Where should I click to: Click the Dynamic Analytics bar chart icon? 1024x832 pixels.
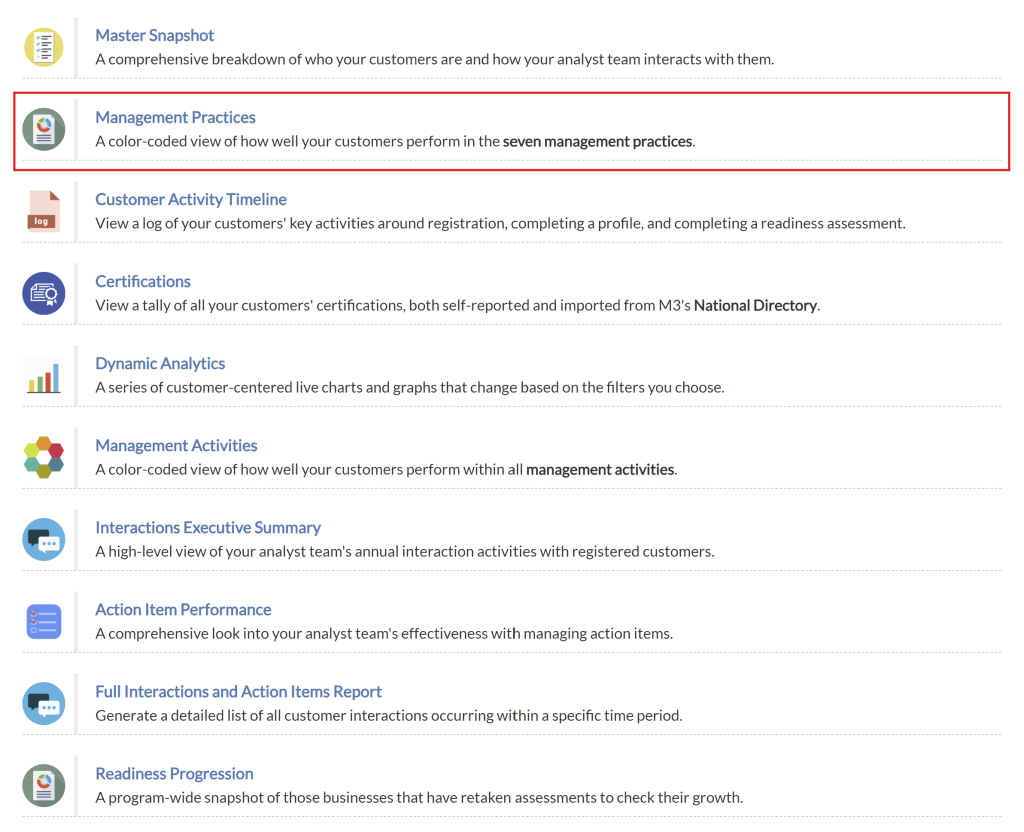pos(43,376)
